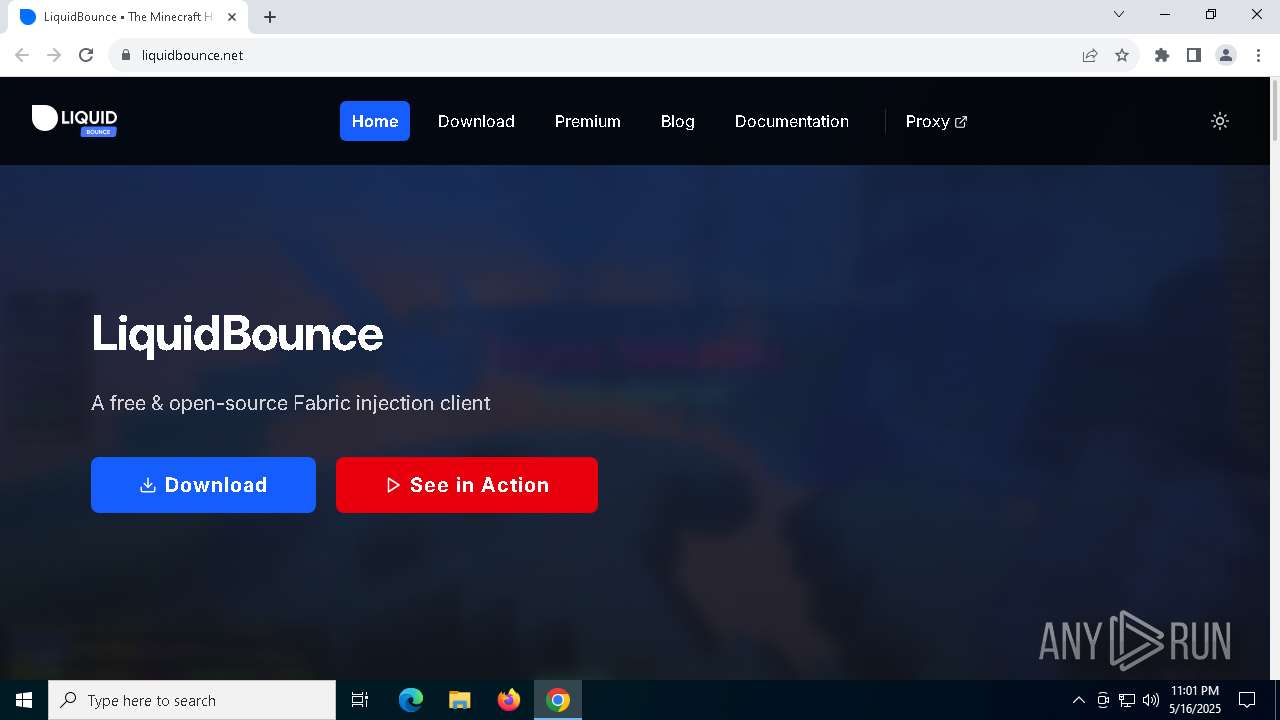Go to the Premium page

pyautogui.click(x=588, y=121)
